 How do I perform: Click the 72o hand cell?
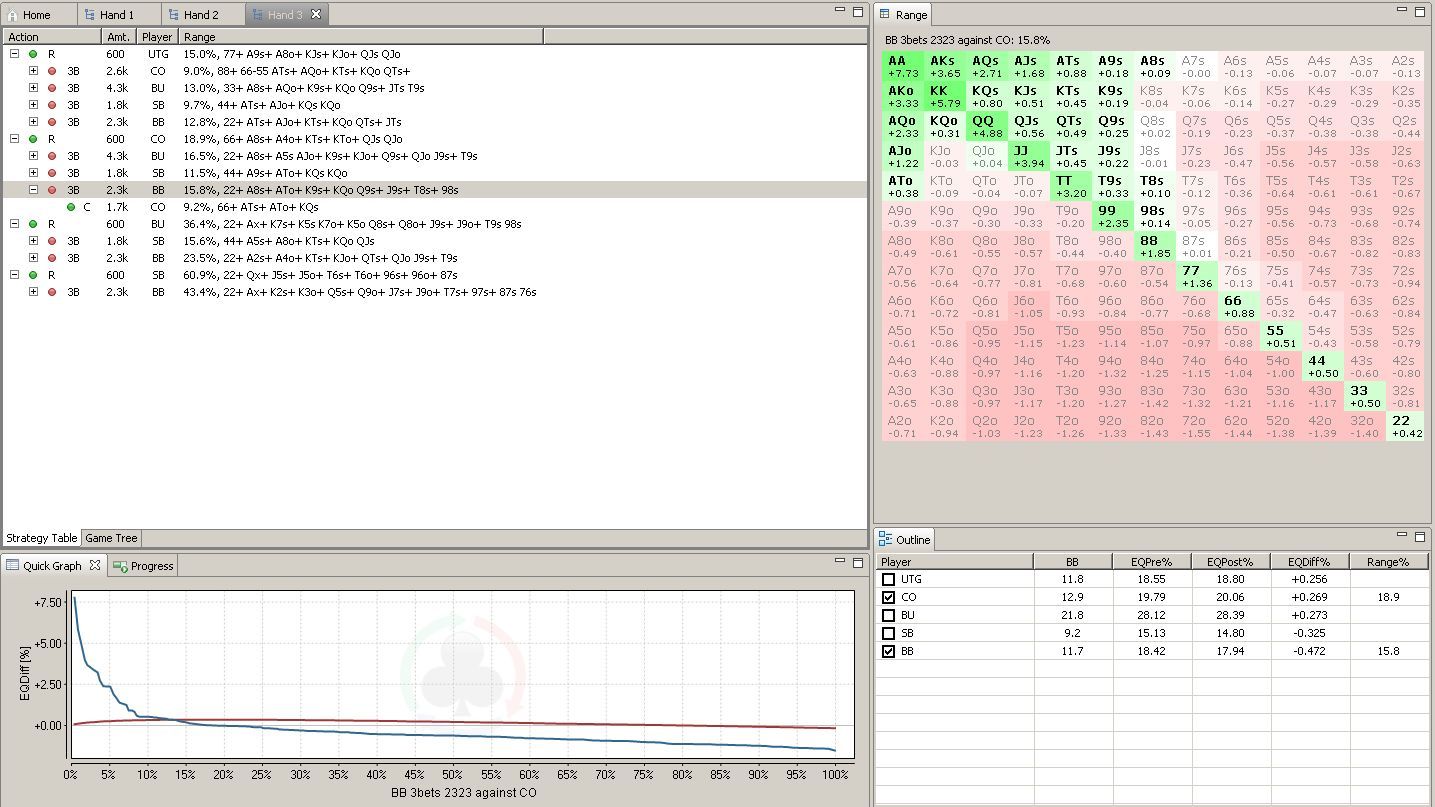[1197, 426]
